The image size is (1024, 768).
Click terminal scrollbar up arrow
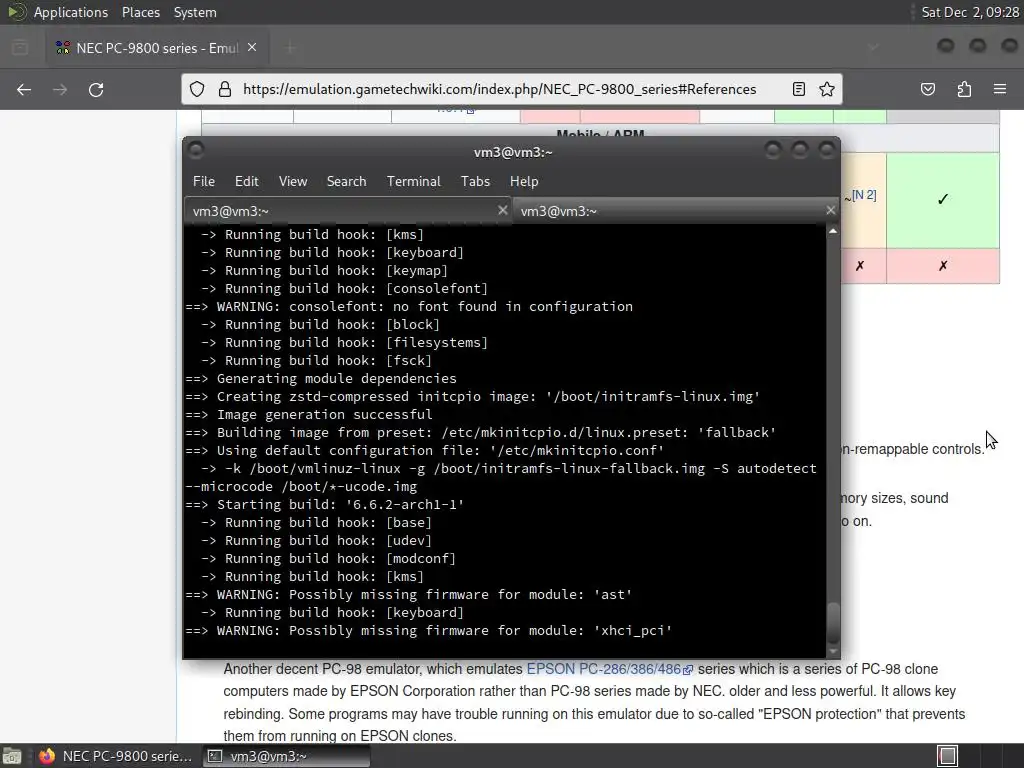coord(833,231)
